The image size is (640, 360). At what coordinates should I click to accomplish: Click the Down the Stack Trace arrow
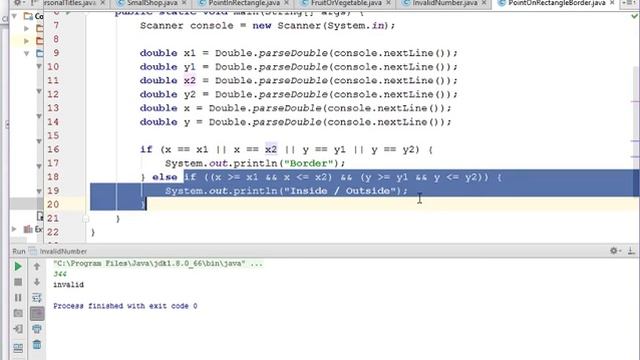point(37,282)
